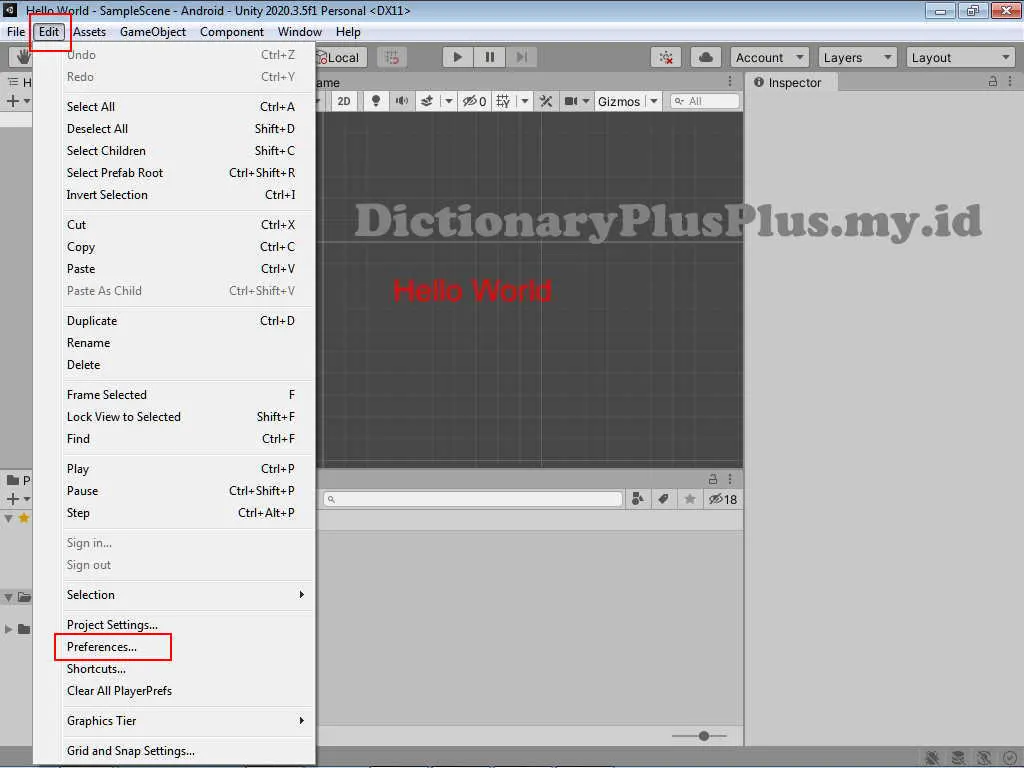Toggle Local pivot rotation button

click(341, 57)
